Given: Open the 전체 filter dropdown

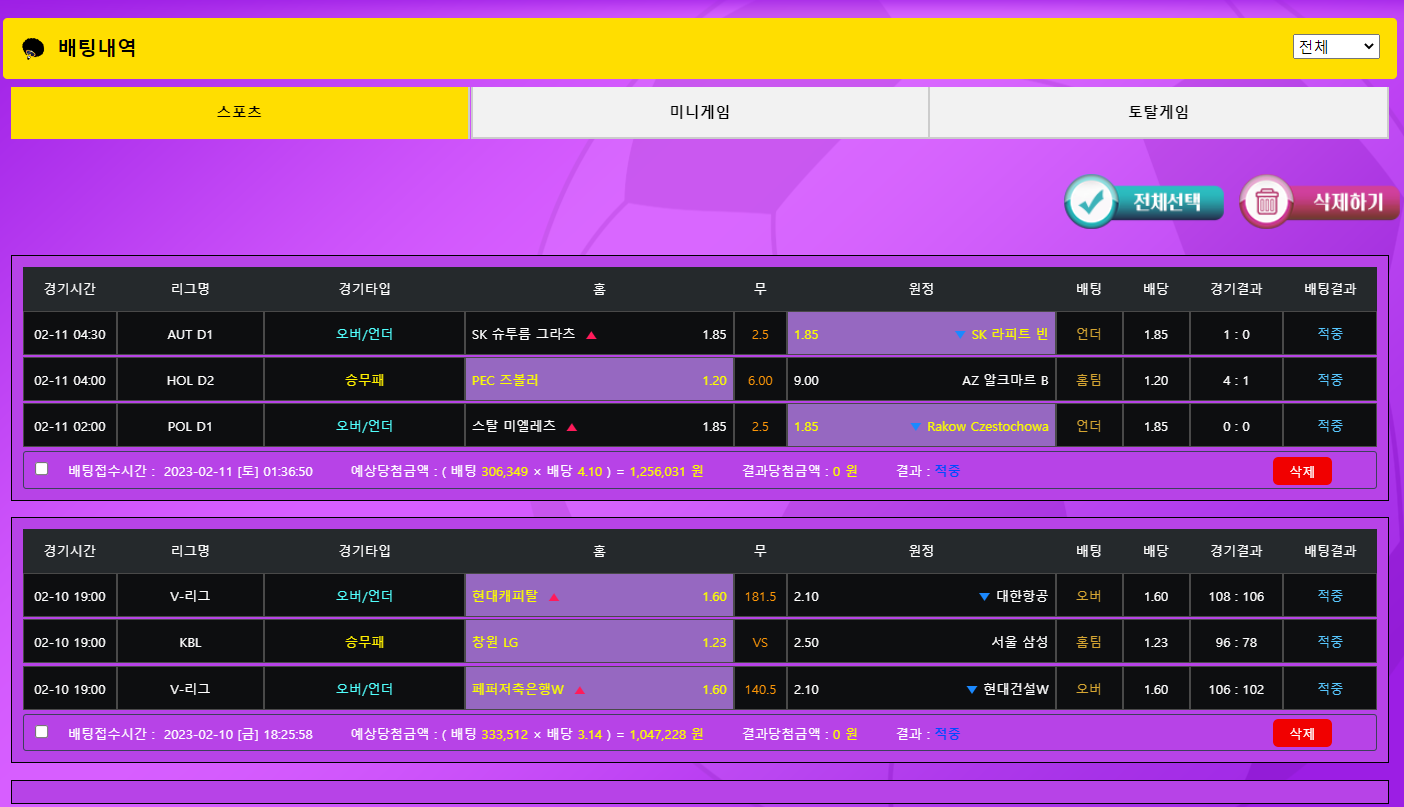Looking at the screenshot, I should (1335, 47).
